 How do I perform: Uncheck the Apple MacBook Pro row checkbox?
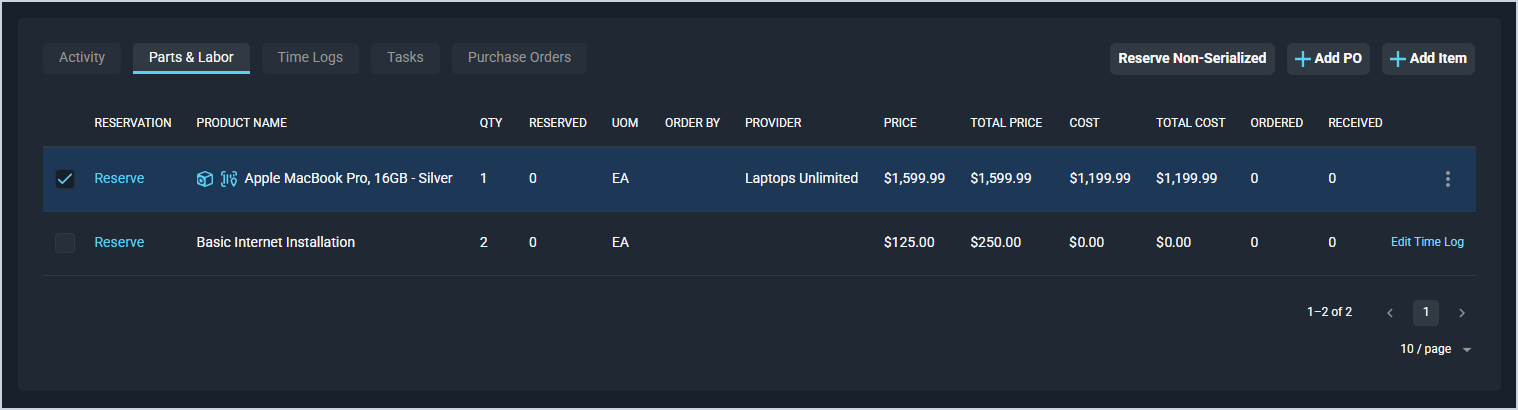pyautogui.click(x=65, y=179)
